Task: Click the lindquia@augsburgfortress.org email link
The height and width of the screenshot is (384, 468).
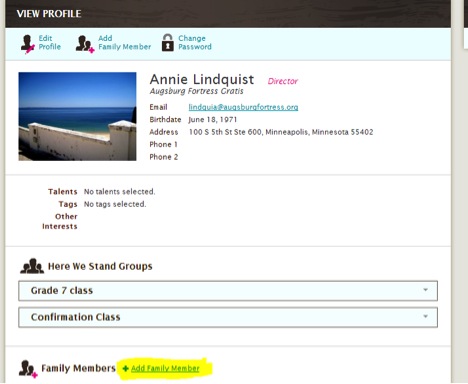Action: pos(243,107)
